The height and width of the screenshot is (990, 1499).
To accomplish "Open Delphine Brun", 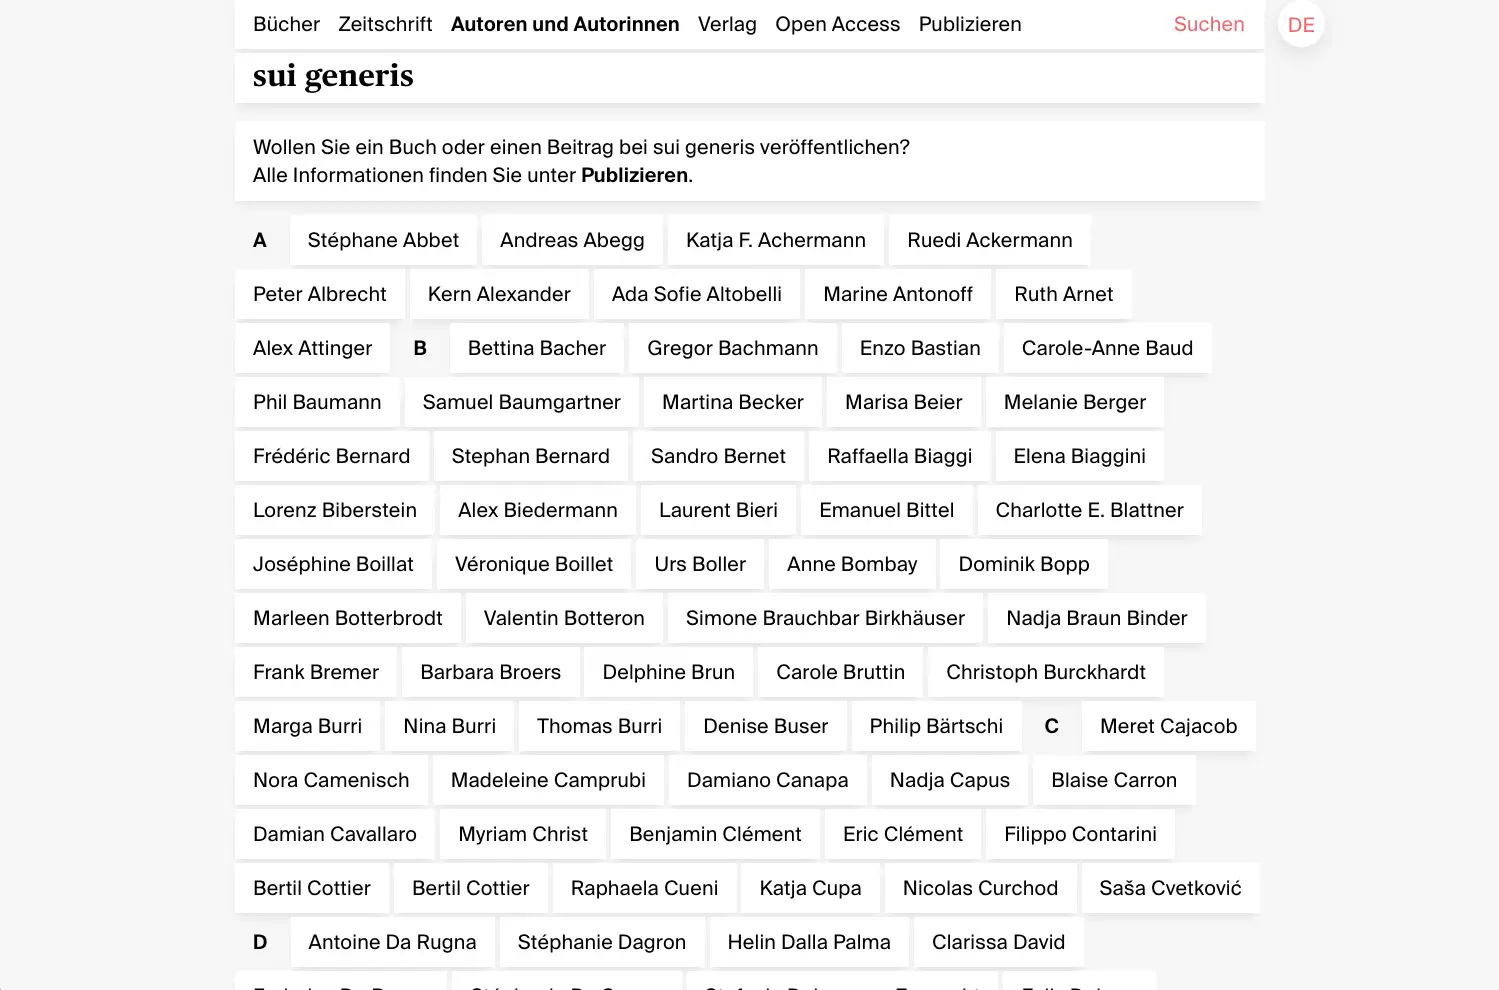I will click(669, 672).
